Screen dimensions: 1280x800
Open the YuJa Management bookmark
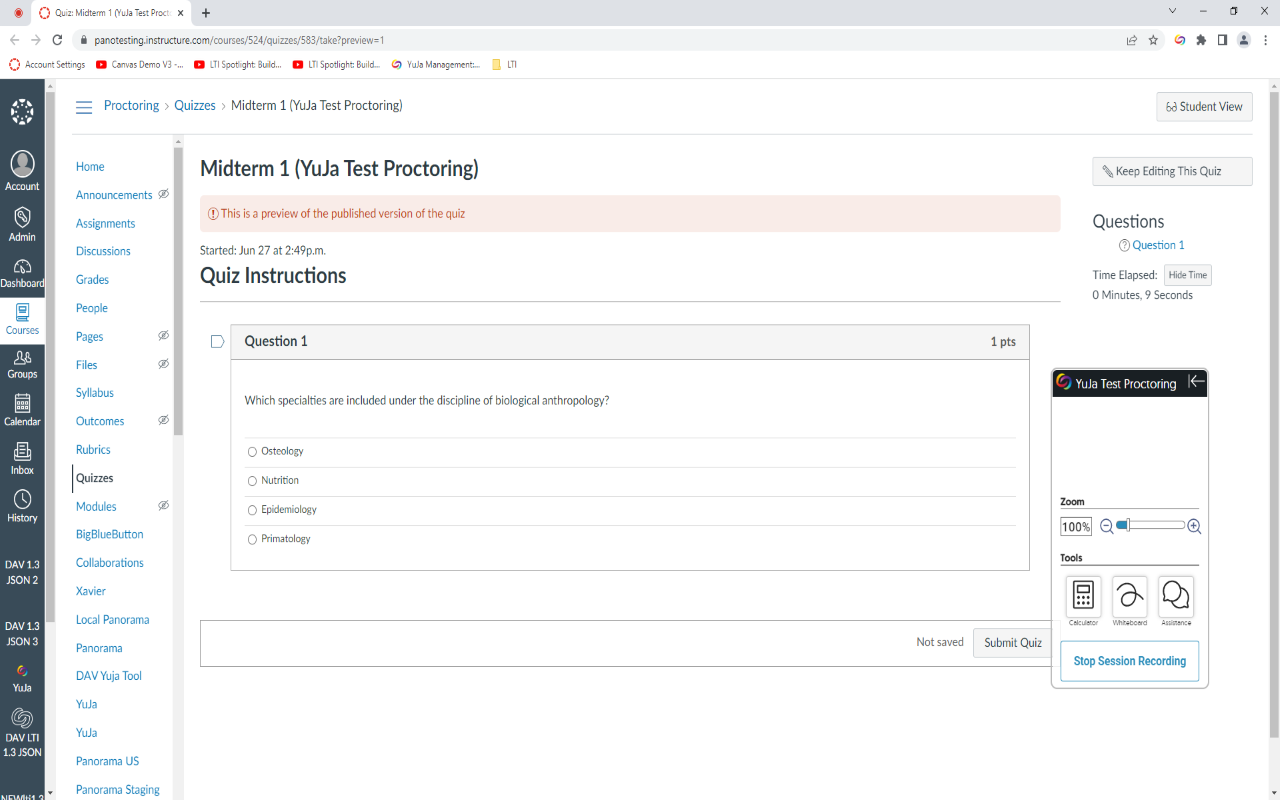435,65
